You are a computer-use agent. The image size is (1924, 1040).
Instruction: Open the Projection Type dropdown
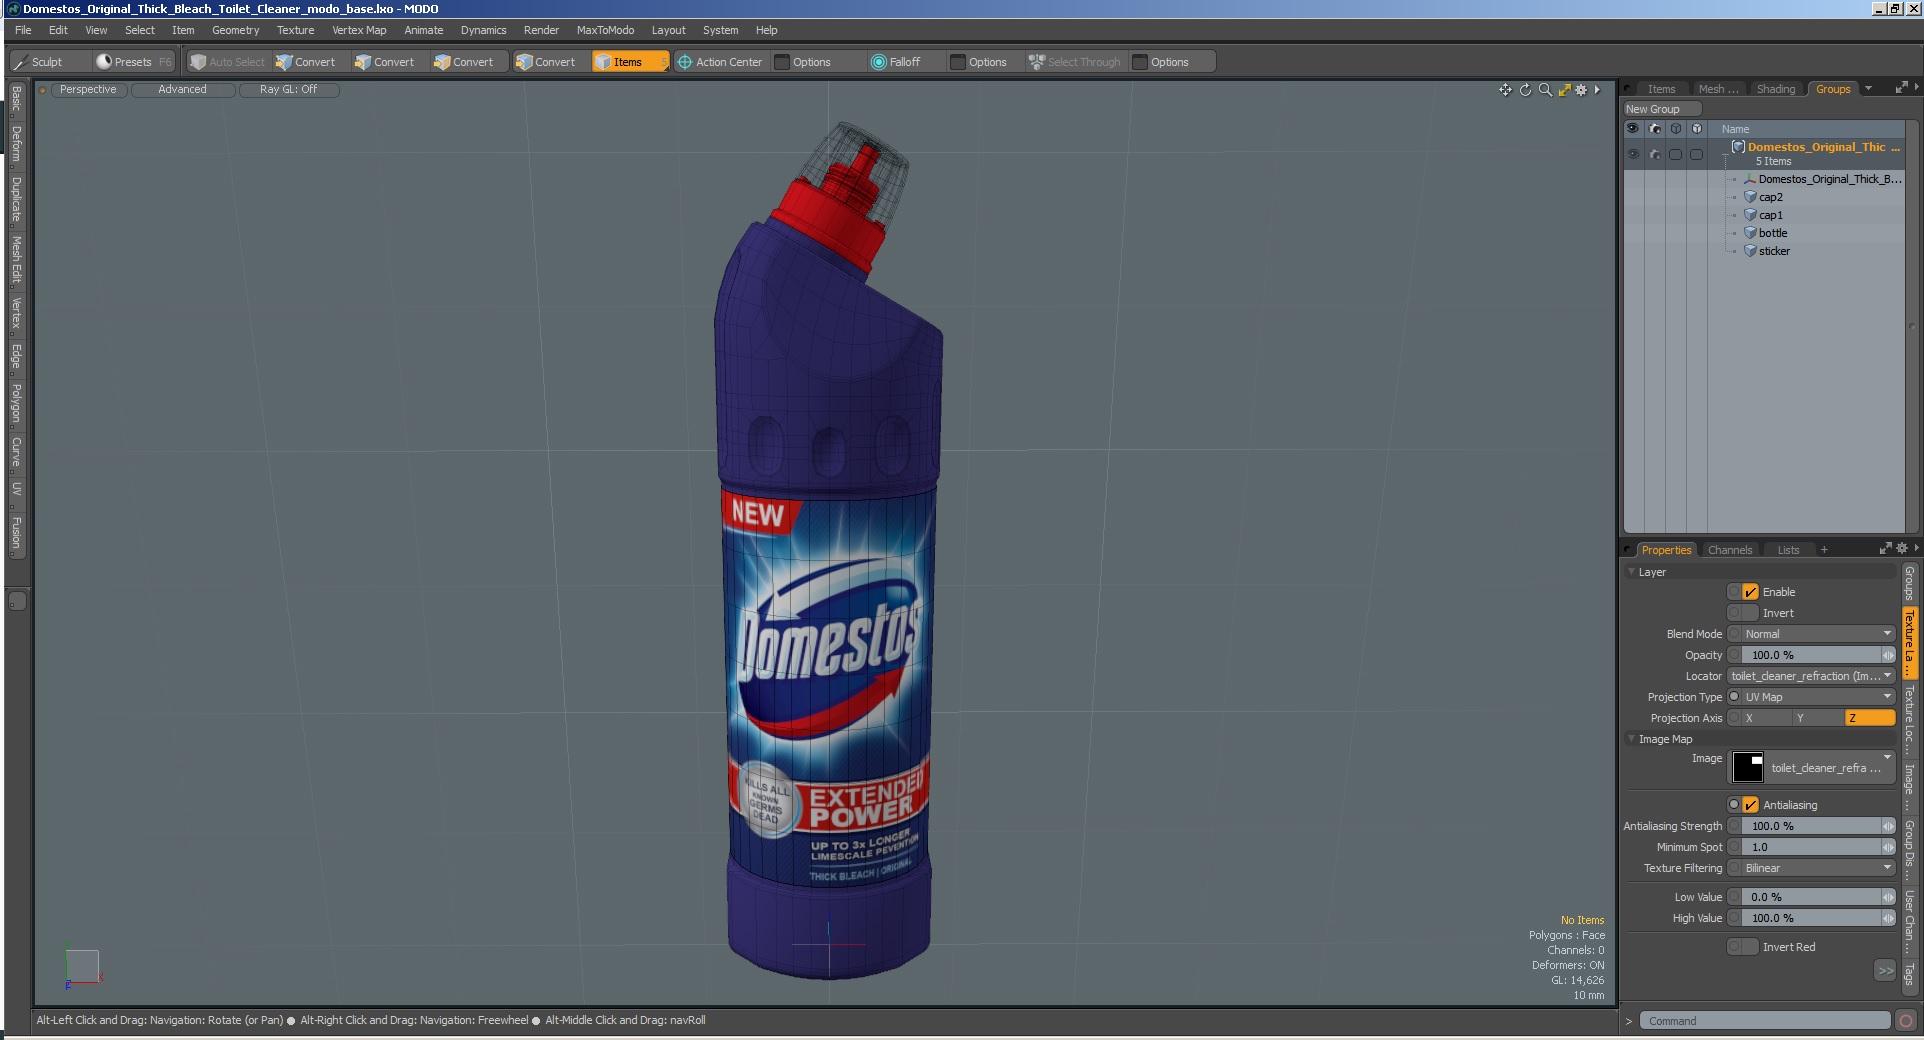(x=1818, y=697)
